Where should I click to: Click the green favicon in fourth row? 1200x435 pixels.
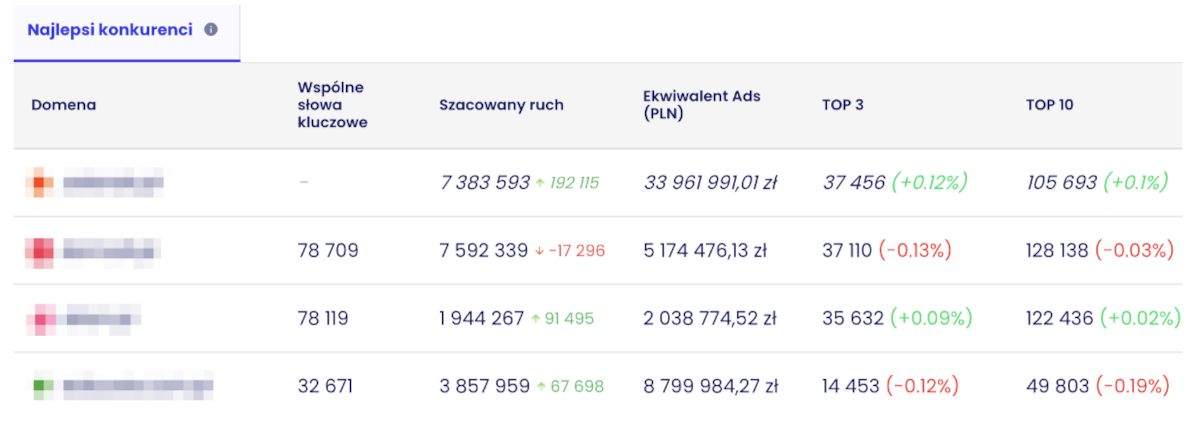(x=41, y=386)
